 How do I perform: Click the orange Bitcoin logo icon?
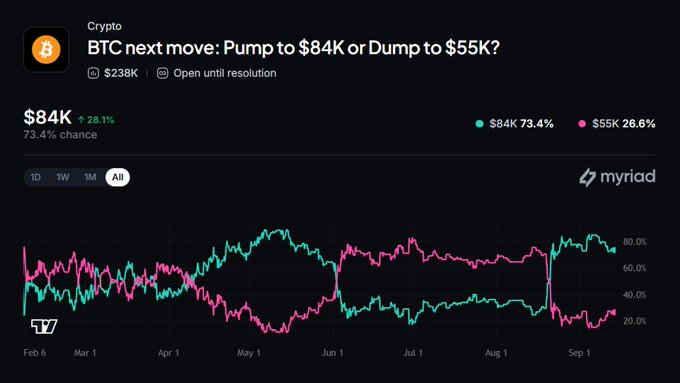coord(46,49)
